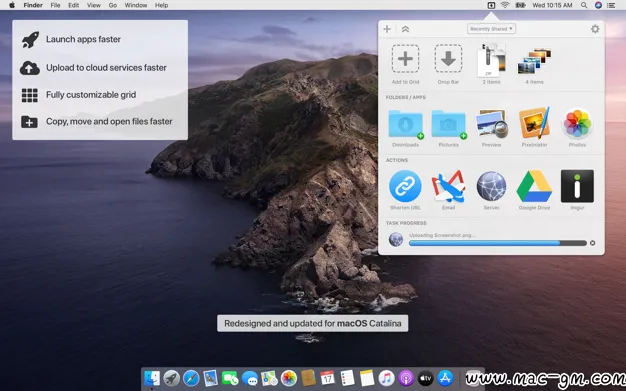The image size is (626, 391).
Task: Cancel the Screenshot.png upload task
Action: [592, 243]
